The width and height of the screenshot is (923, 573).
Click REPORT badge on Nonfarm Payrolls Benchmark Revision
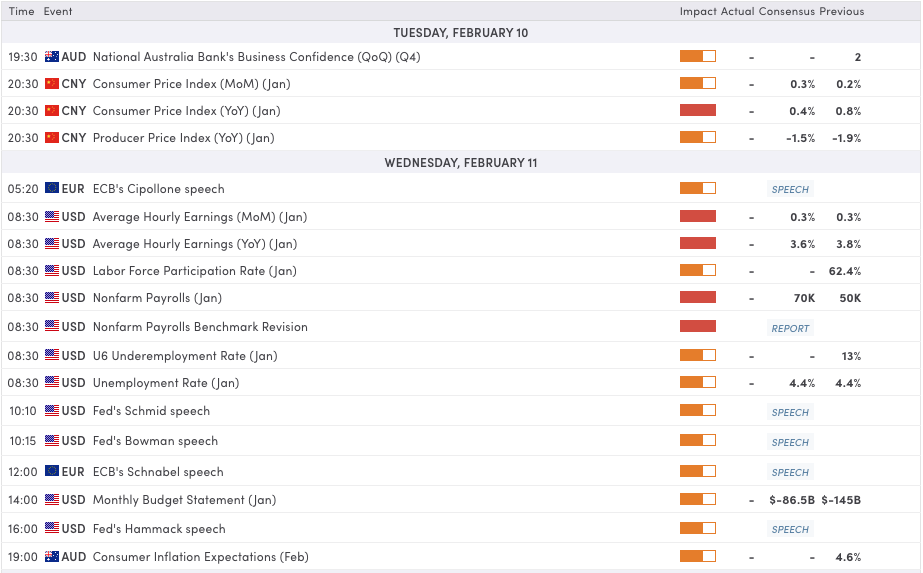(790, 328)
